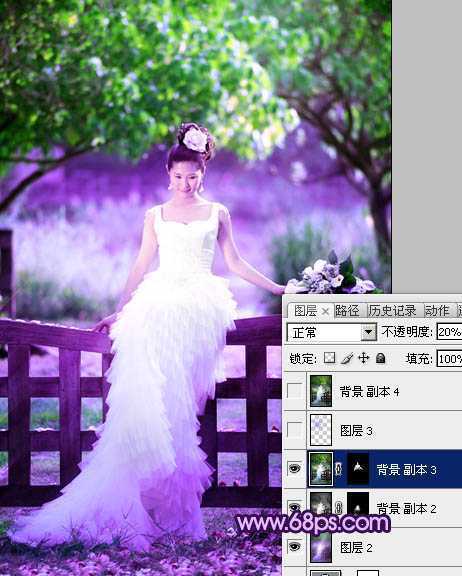Hide the 背景 副本 2 layer
Viewport: 462px width, 576px height.
(294, 507)
